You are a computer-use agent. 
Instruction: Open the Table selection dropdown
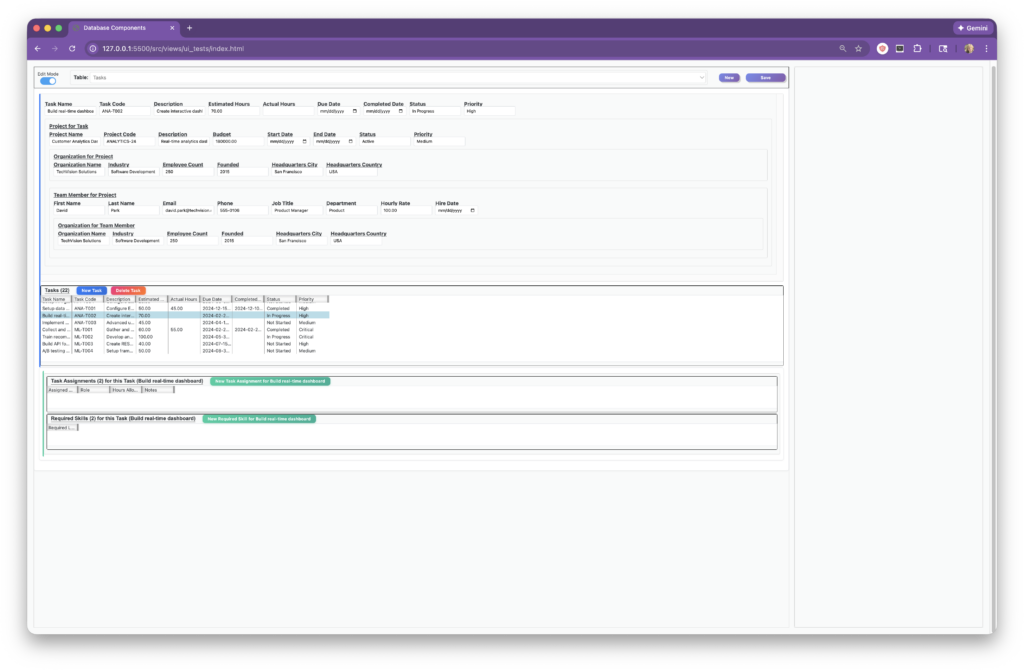(x=398, y=77)
